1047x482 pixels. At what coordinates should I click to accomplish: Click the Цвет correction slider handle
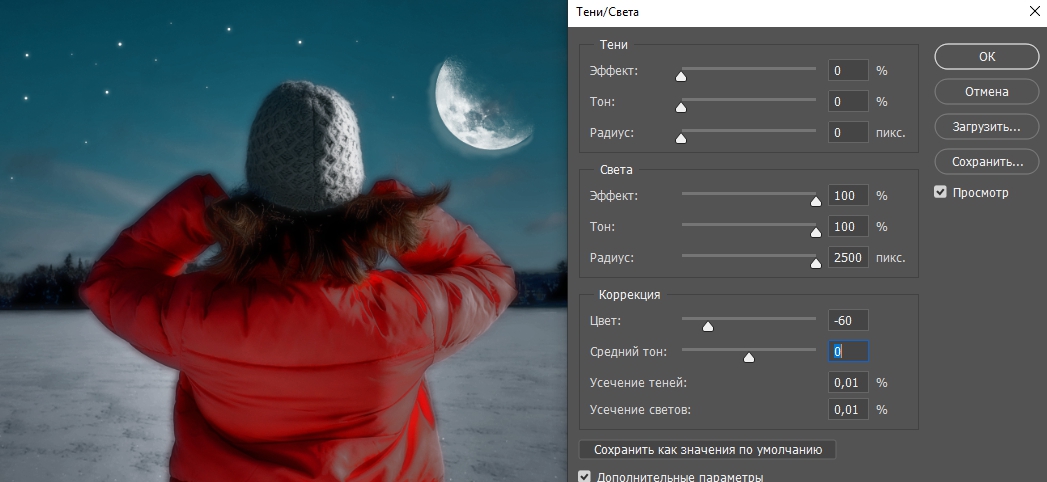[708, 326]
